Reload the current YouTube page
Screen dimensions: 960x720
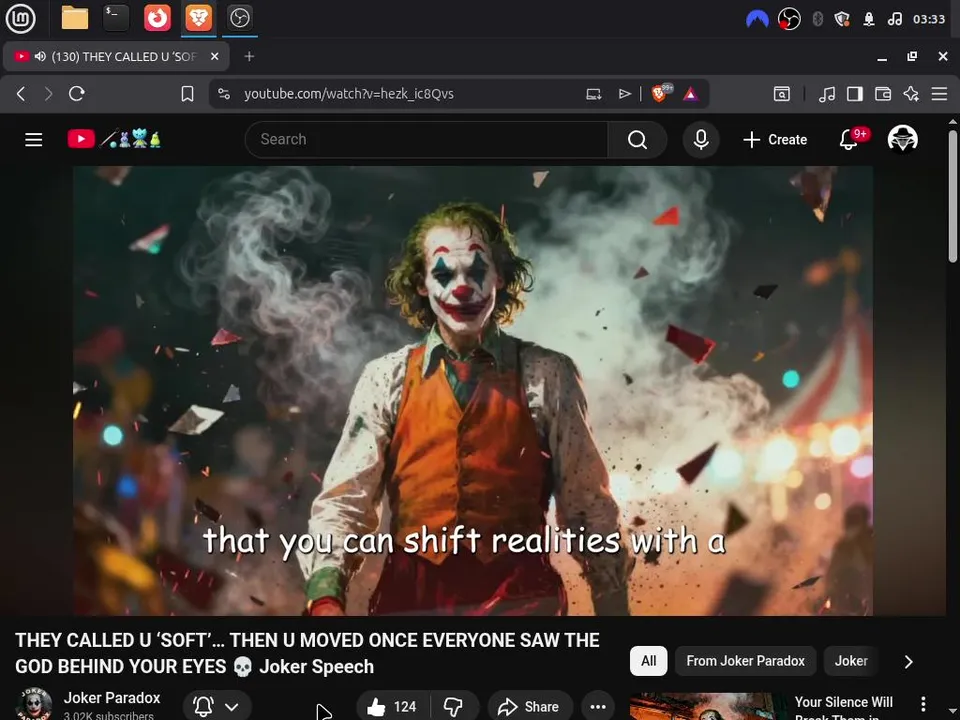tap(77, 94)
